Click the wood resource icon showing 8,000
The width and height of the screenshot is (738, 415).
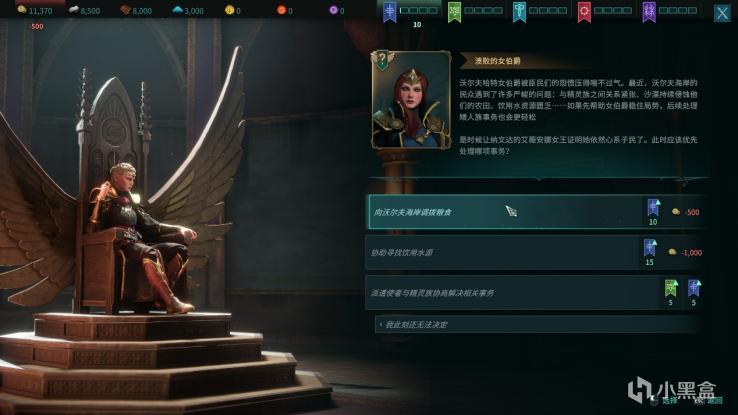[125, 10]
